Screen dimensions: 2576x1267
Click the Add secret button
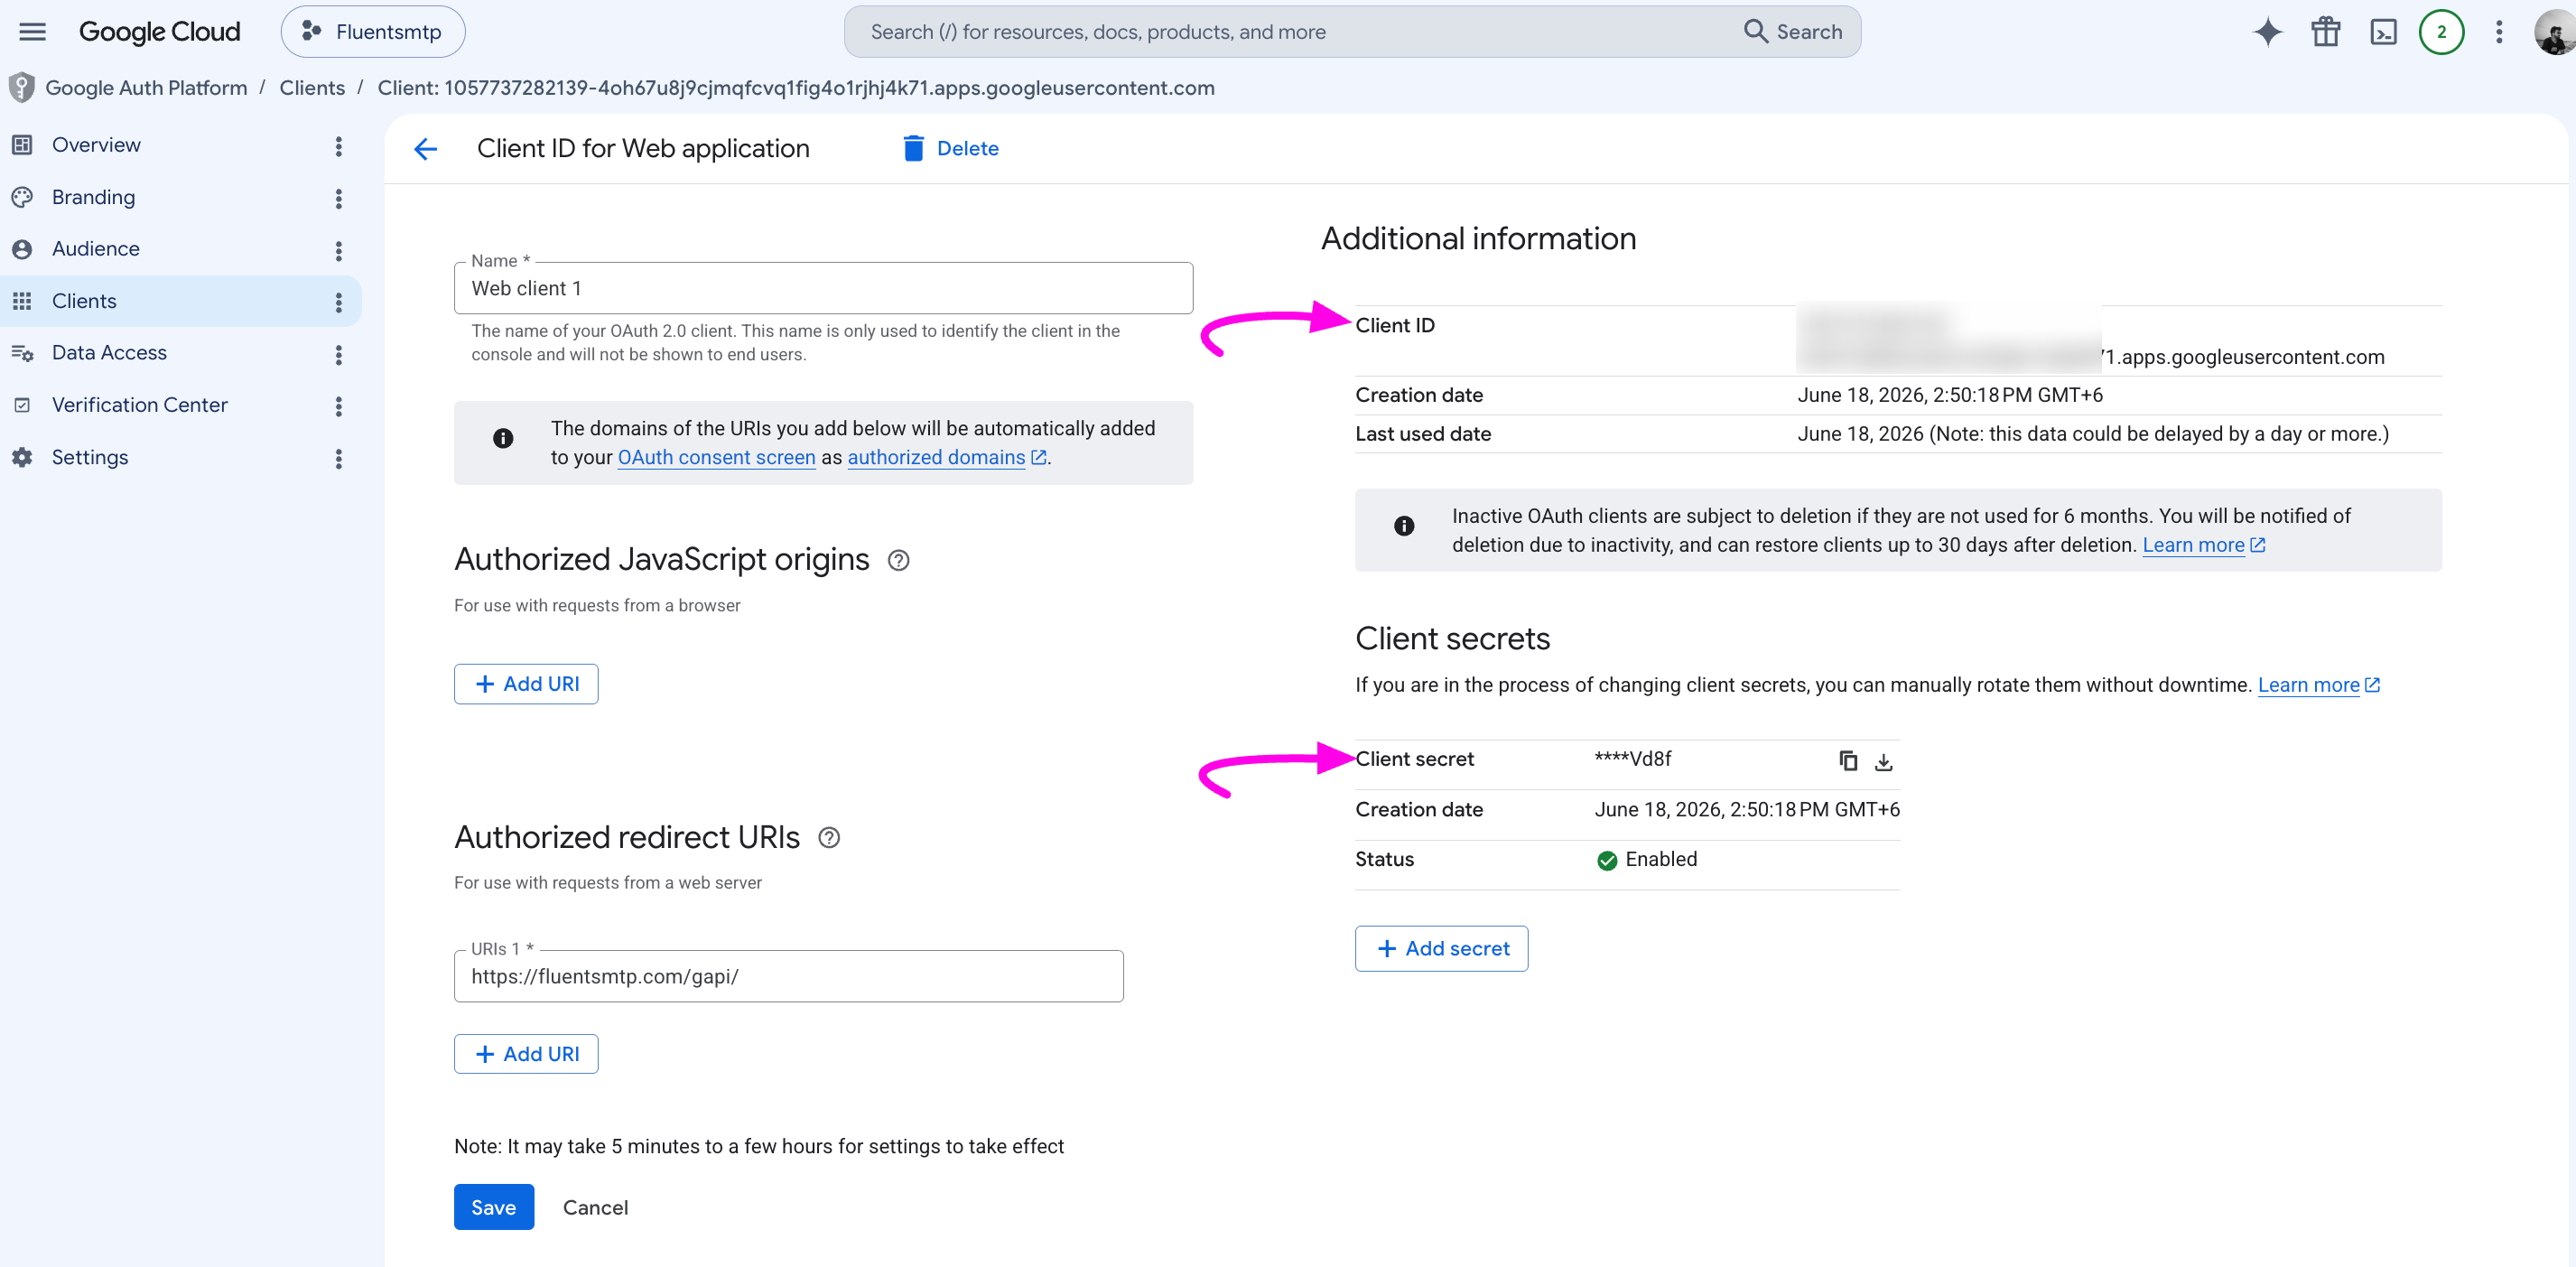click(x=1441, y=948)
